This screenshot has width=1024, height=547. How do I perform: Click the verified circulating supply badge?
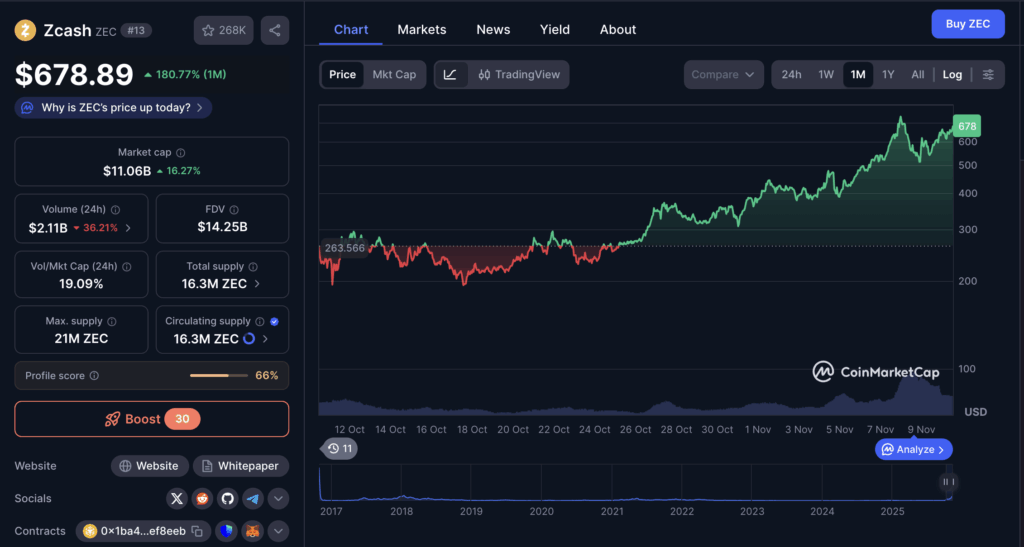tap(274, 321)
